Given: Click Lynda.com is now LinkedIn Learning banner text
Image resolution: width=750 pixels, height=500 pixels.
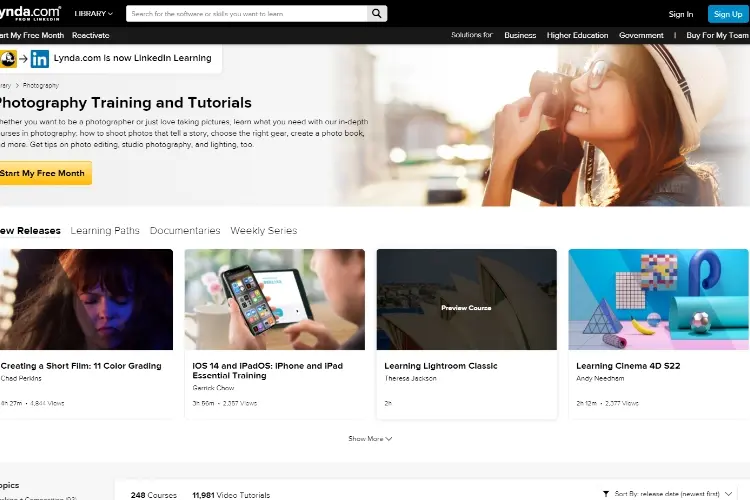Looking at the screenshot, I should (x=132, y=58).
